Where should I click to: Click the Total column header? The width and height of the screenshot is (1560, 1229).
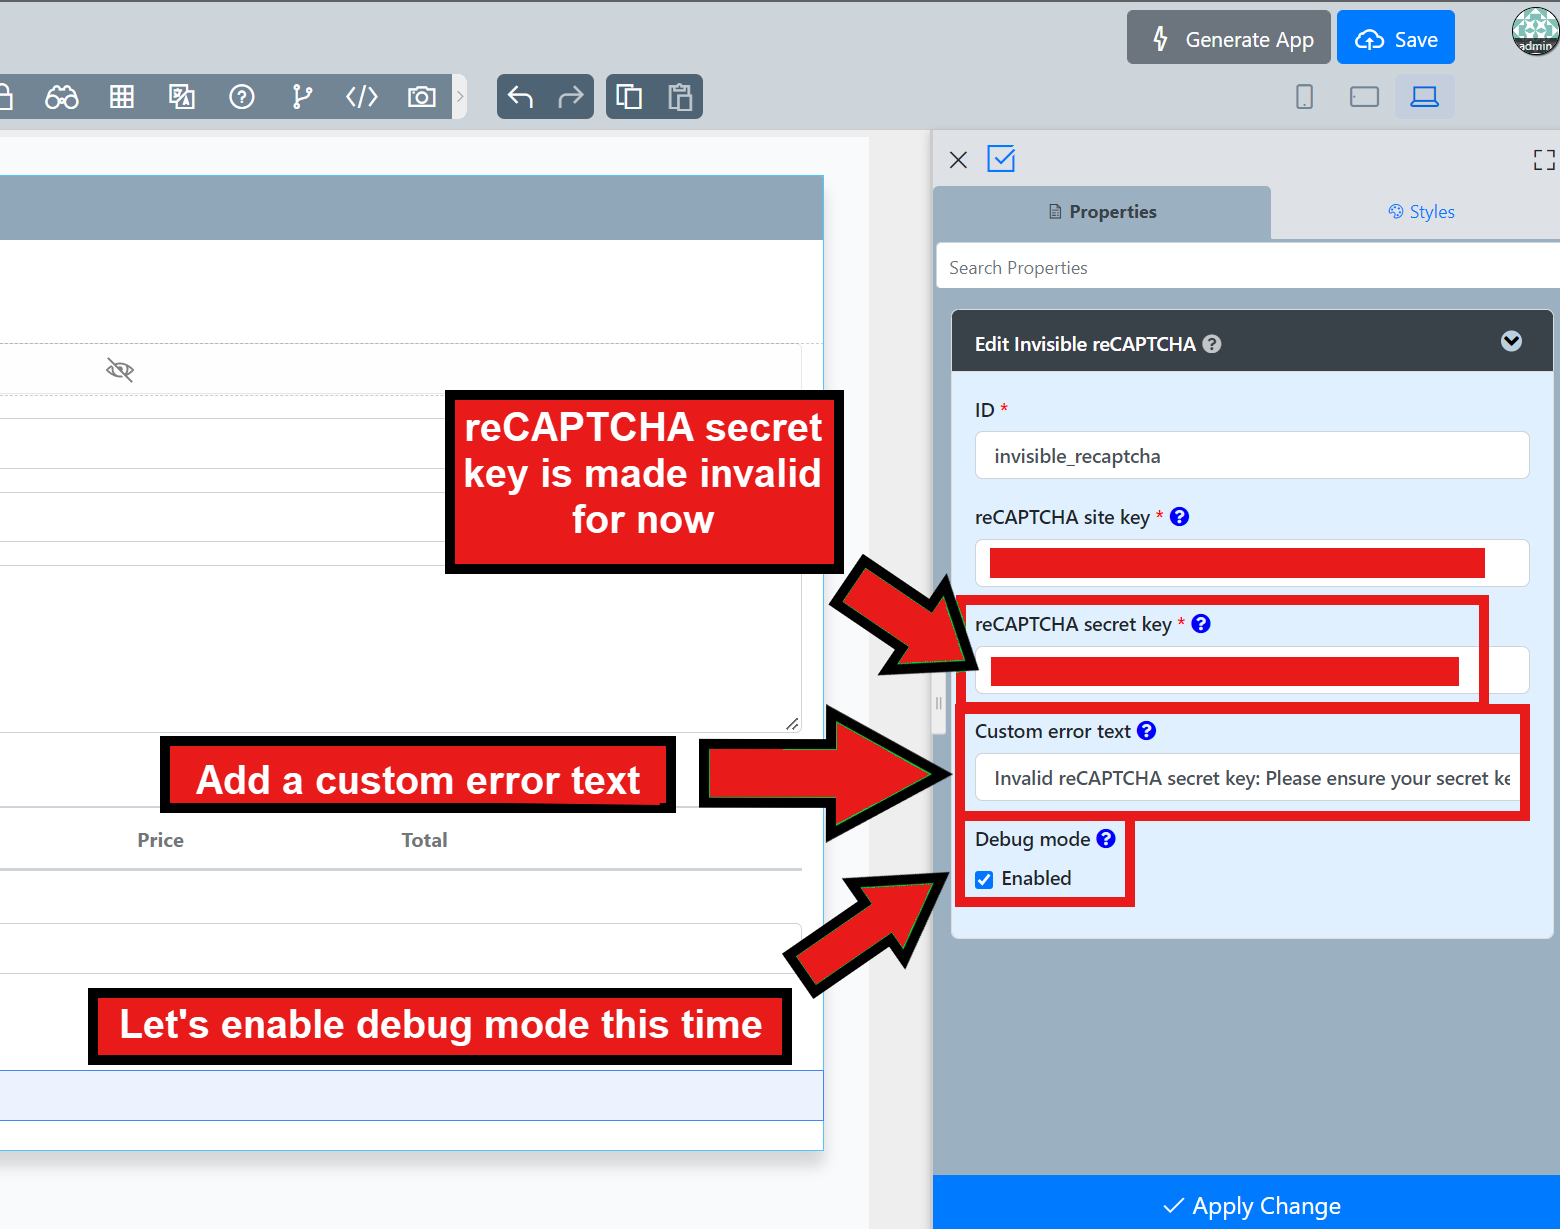click(x=425, y=840)
